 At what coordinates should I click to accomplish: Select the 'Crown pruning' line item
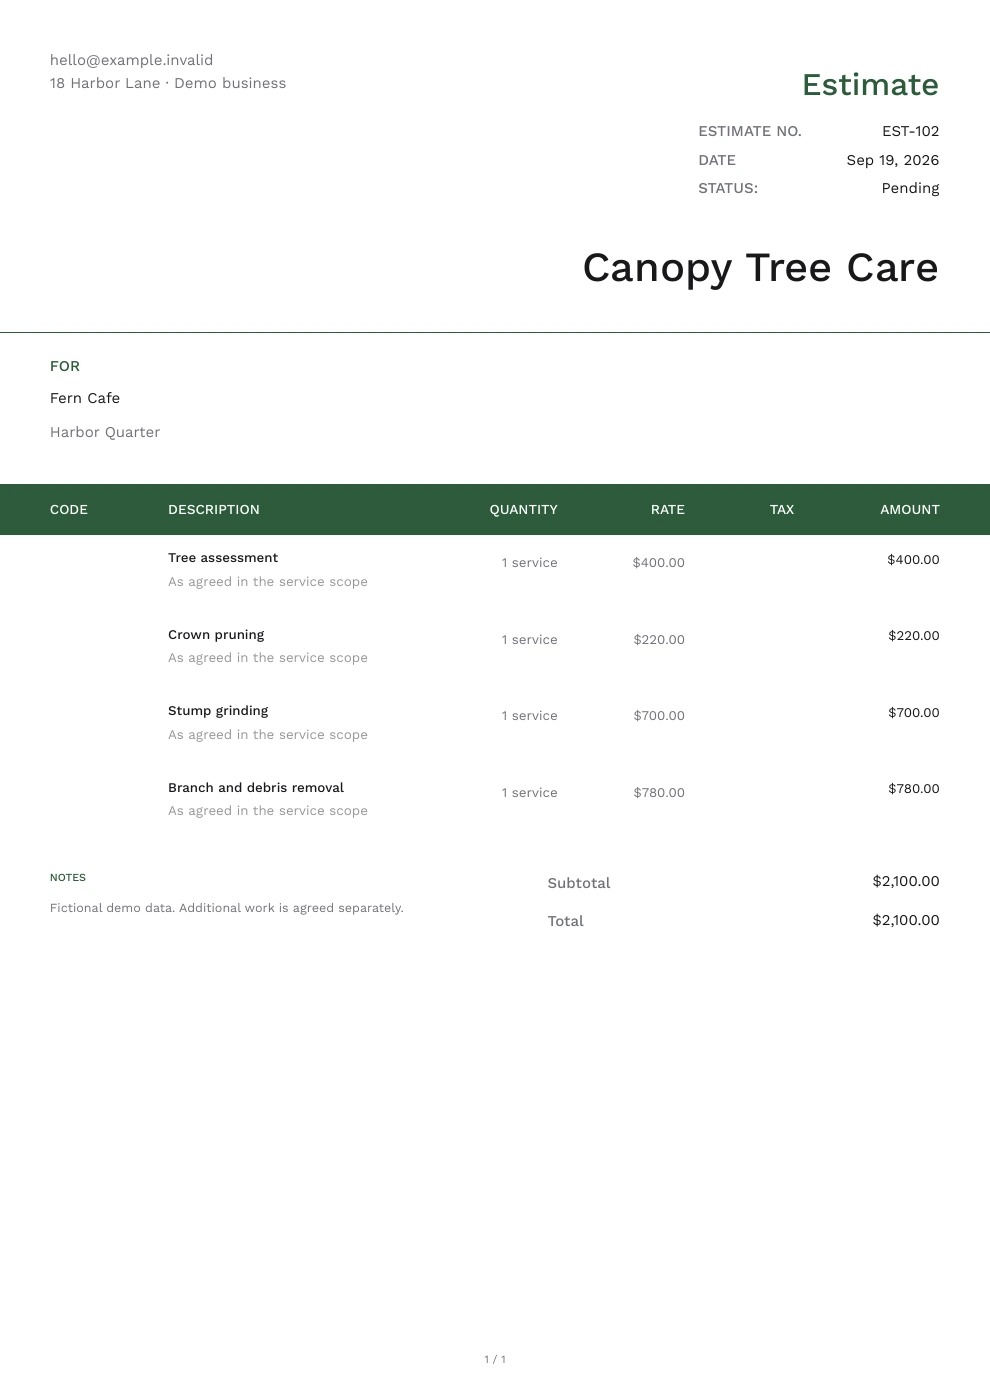coord(216,635)
